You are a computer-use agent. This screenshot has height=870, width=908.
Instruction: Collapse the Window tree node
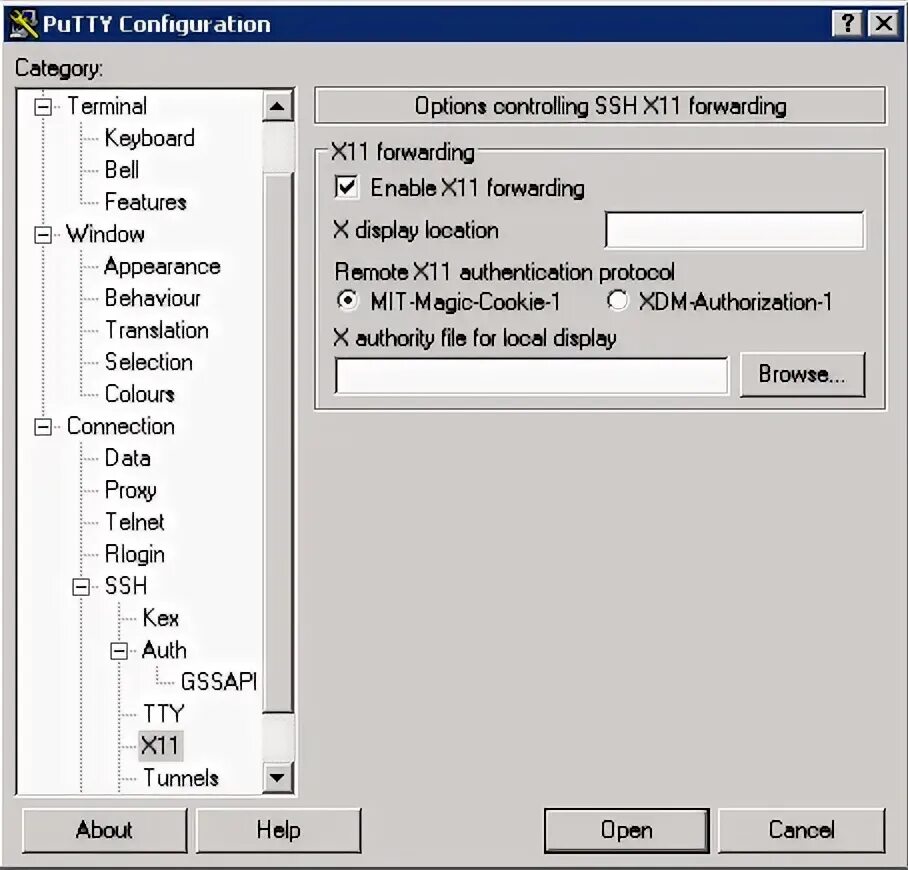[43, 235]
